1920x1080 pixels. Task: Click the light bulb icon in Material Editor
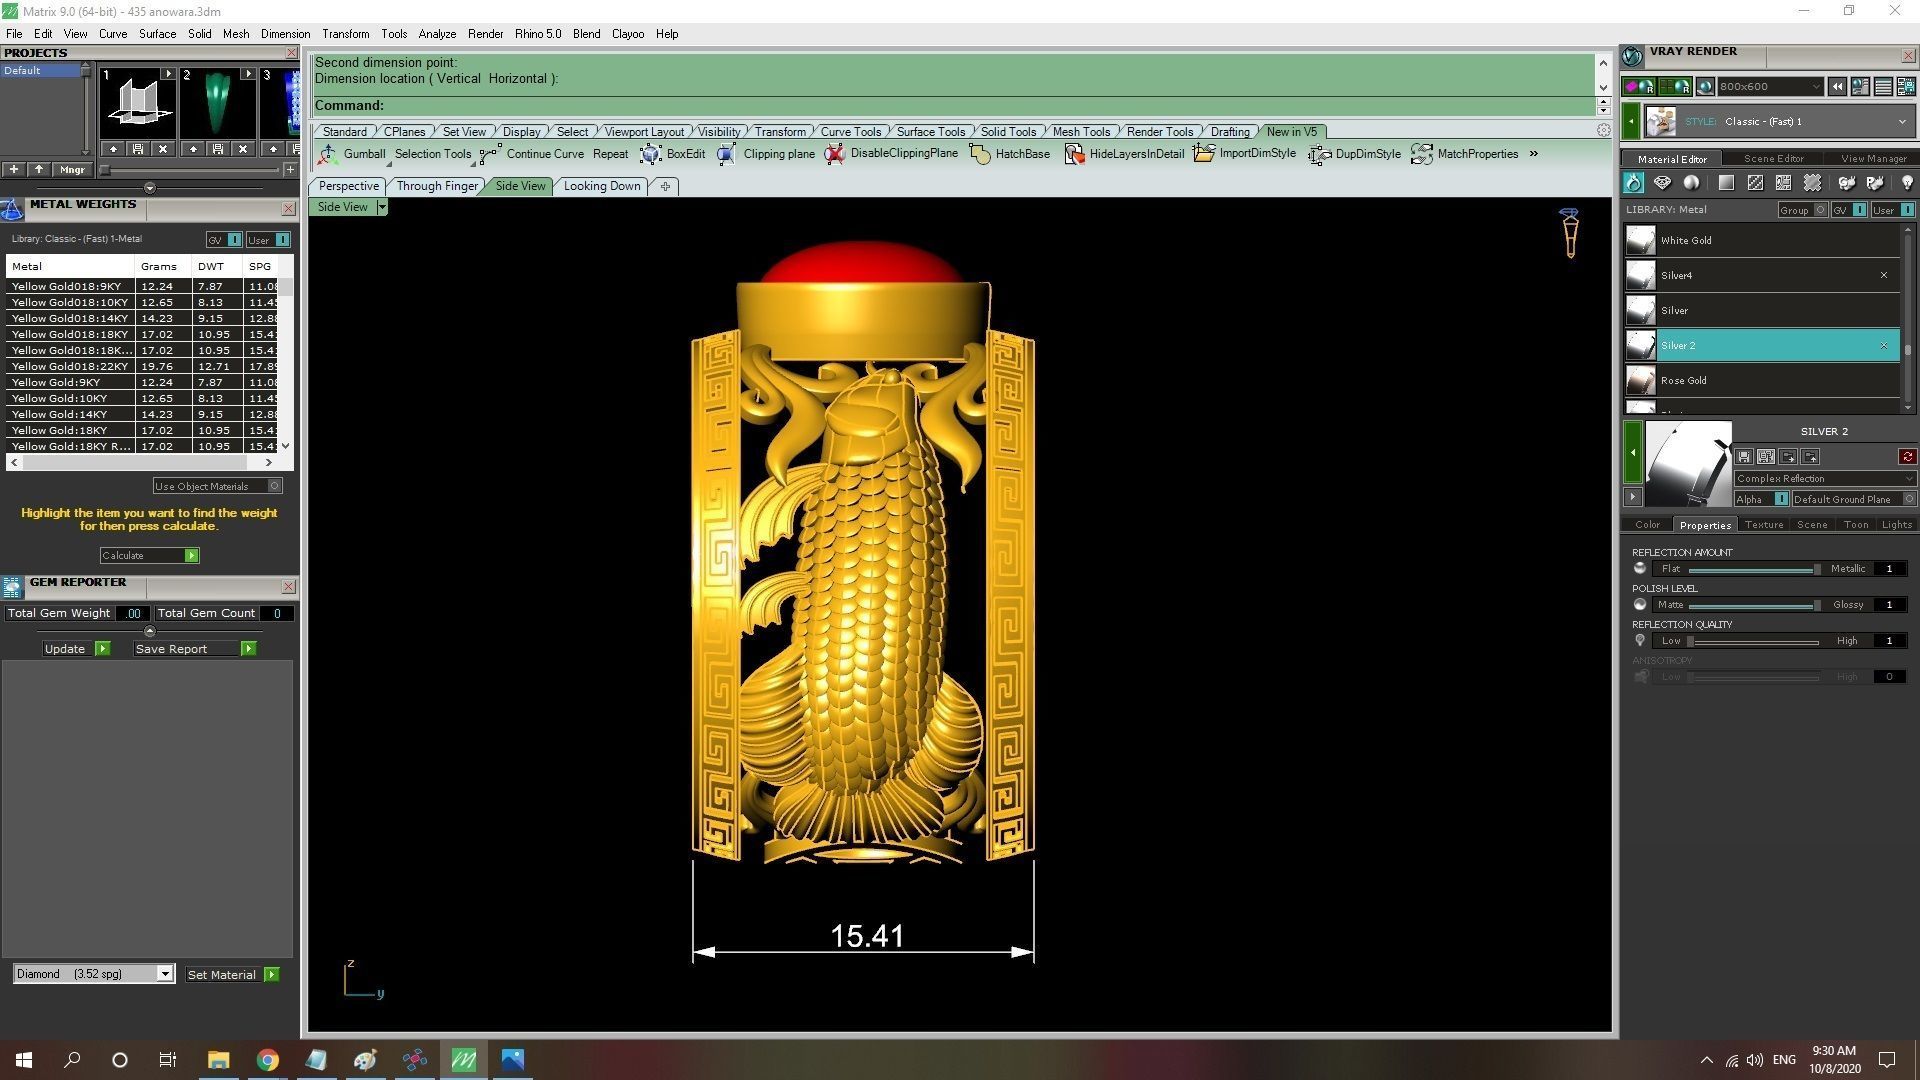(1906, 183)
